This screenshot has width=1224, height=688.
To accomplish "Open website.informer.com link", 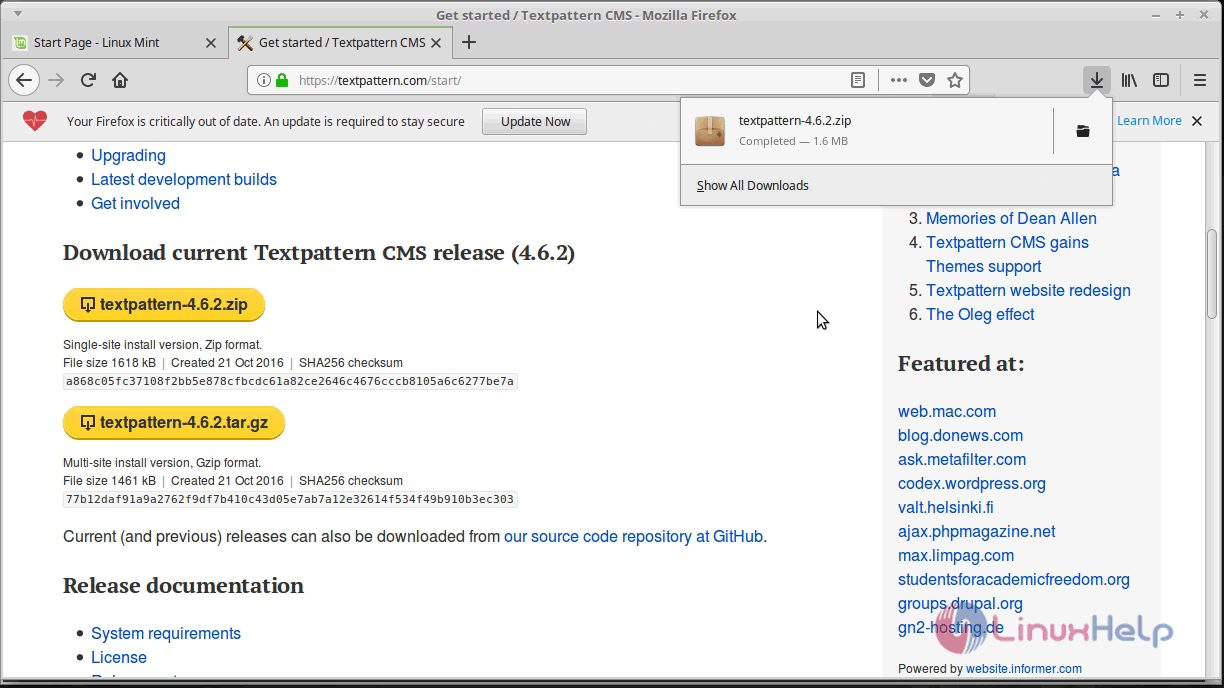I will click(x=1023, y=669).
